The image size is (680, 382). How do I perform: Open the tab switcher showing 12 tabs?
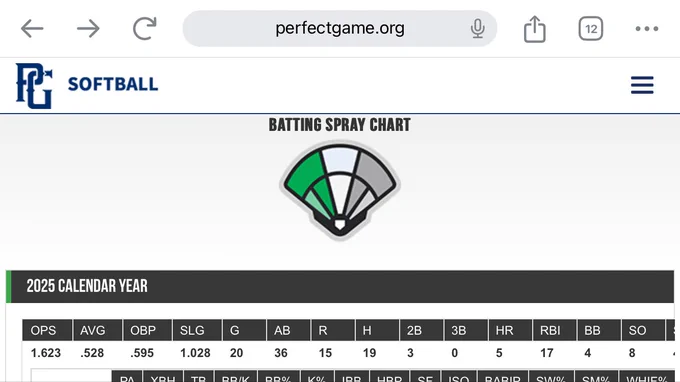(x=591, y=29)
